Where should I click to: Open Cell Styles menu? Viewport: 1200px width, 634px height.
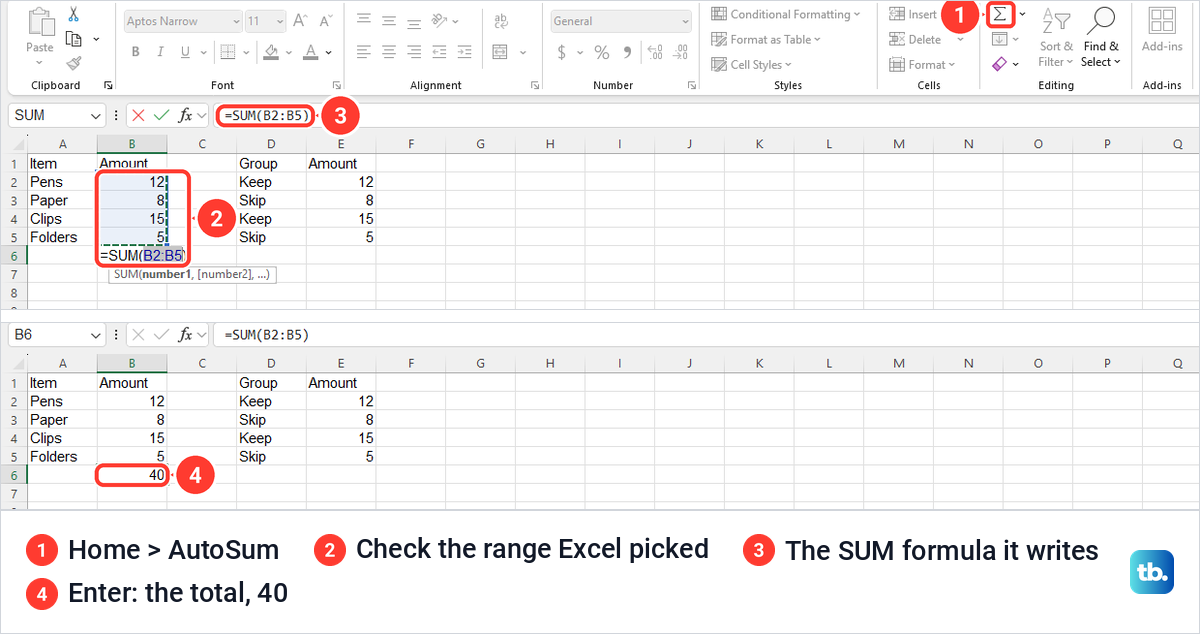pyautogui.click(x=750, y=64)
